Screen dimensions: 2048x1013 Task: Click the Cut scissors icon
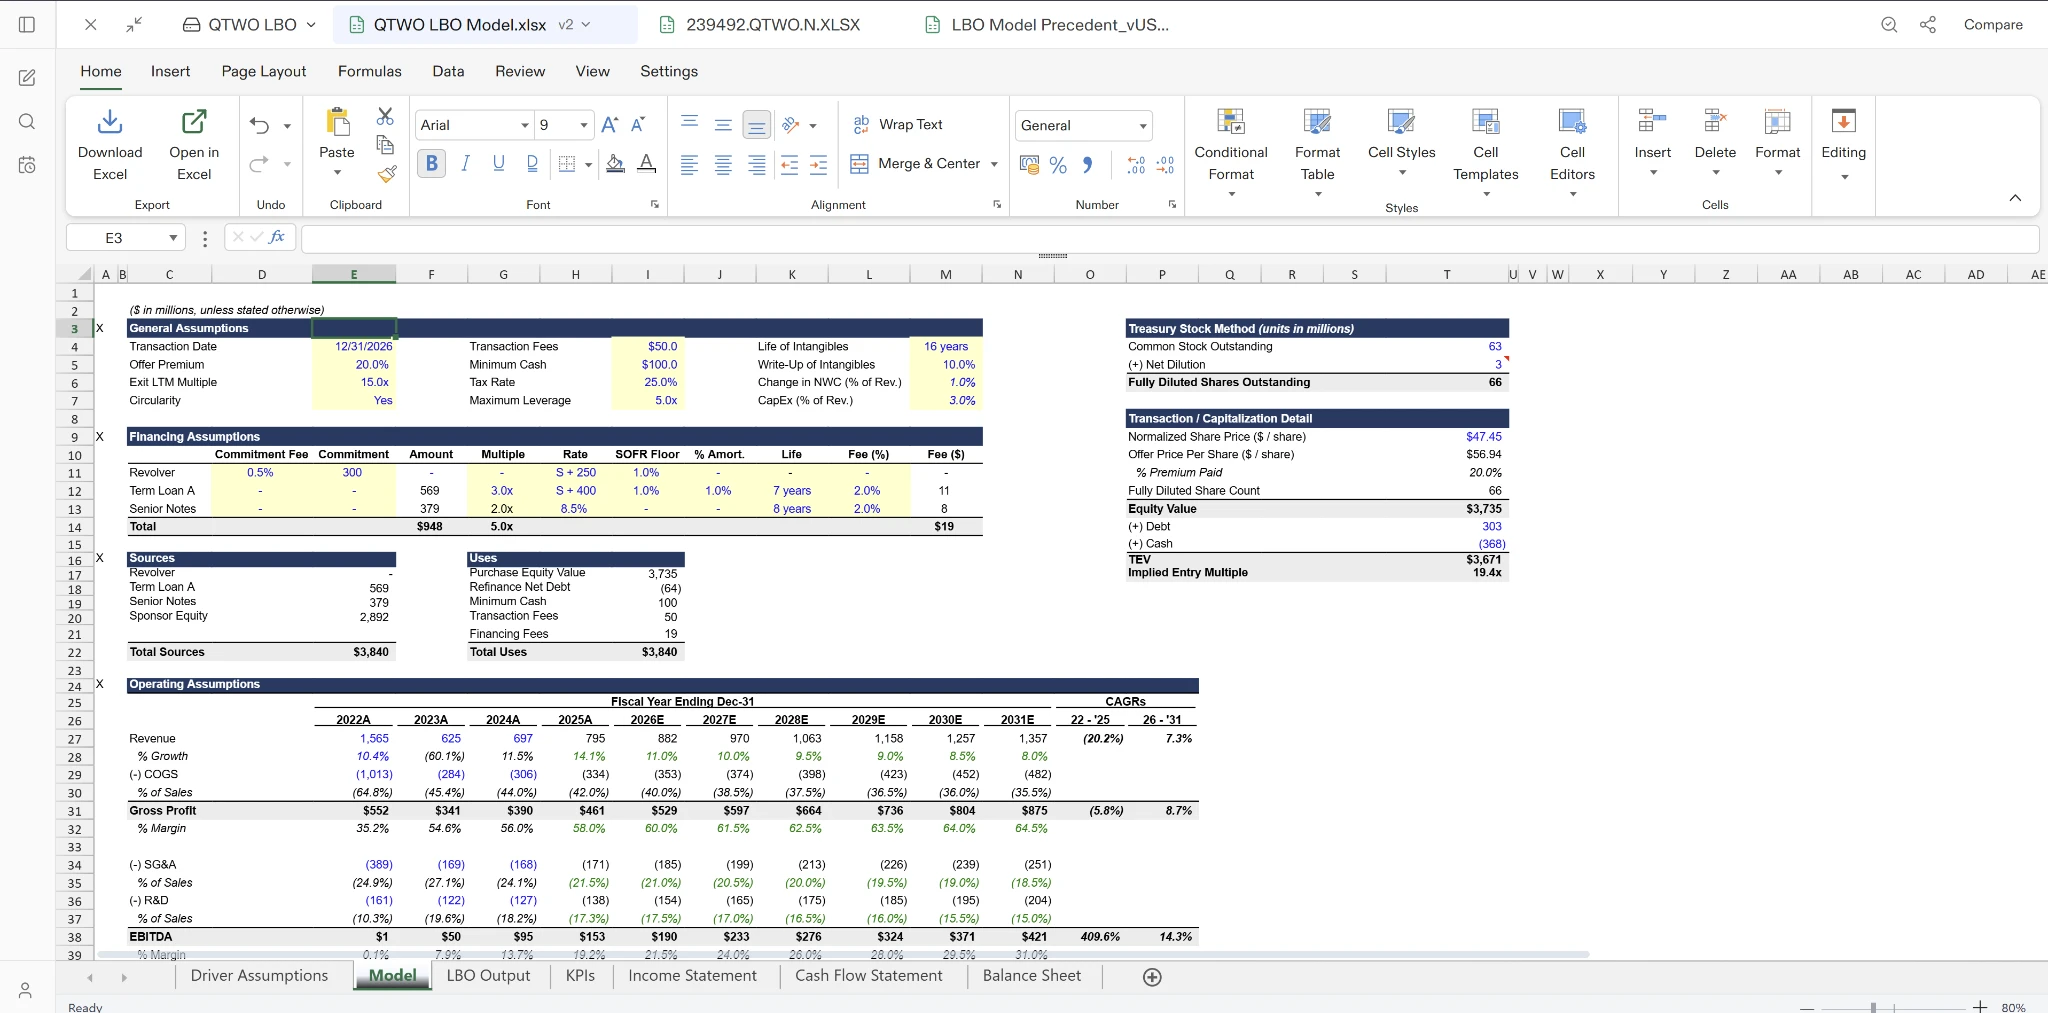click(385, 116)
